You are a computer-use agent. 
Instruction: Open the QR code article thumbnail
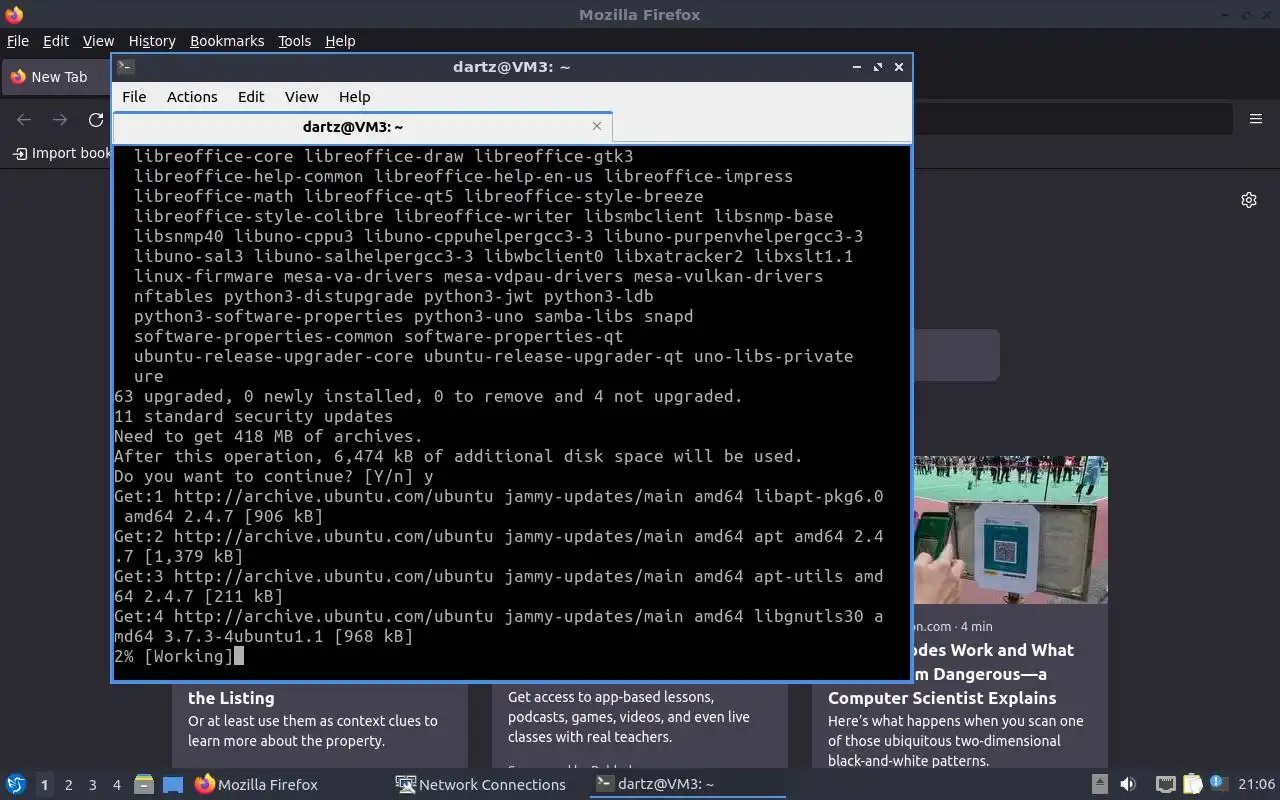click(x=1010, y=530)
